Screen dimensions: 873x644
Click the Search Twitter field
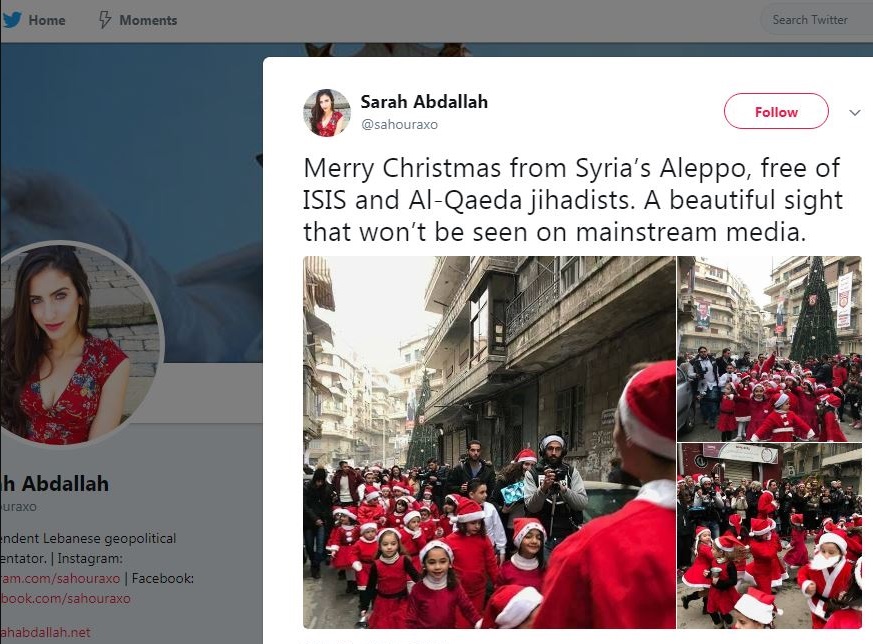pyautogui.click(x=816, y=19)
